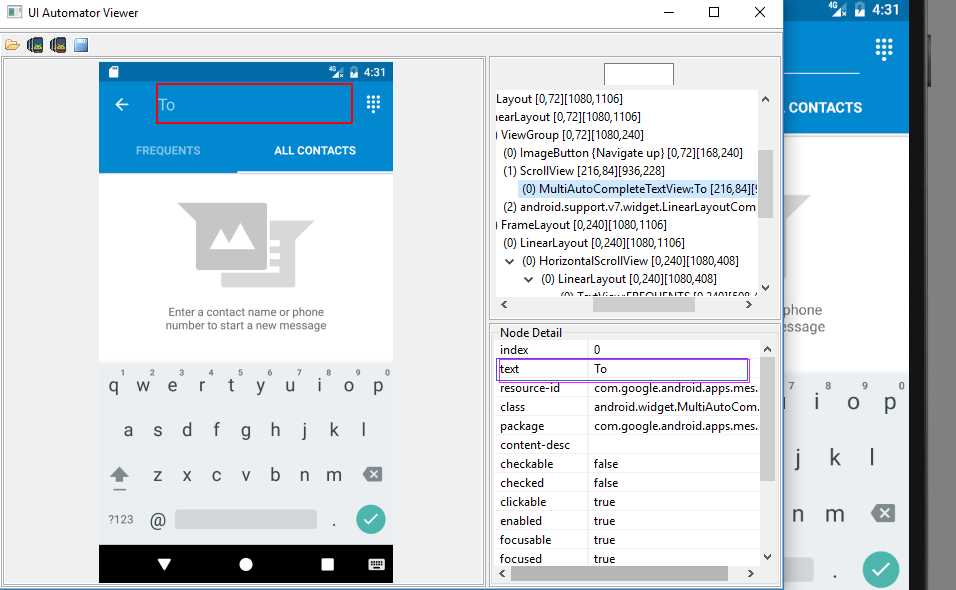This screenshot has height=590, width=956.
Task: Tap the k key in the emulator window
Action: [835, 457]
